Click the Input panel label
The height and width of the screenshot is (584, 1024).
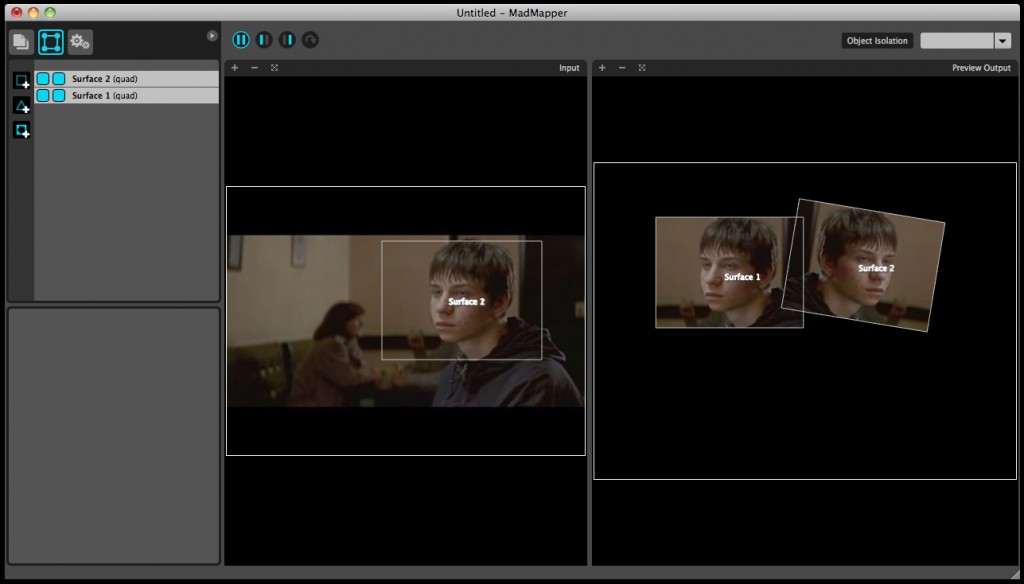(x=569, y=68)
